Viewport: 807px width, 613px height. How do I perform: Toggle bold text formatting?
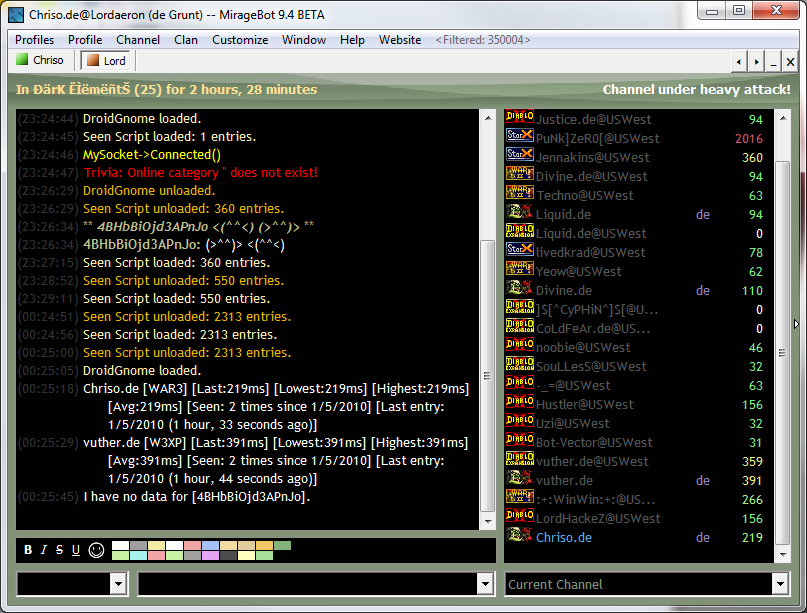[28, 550]
